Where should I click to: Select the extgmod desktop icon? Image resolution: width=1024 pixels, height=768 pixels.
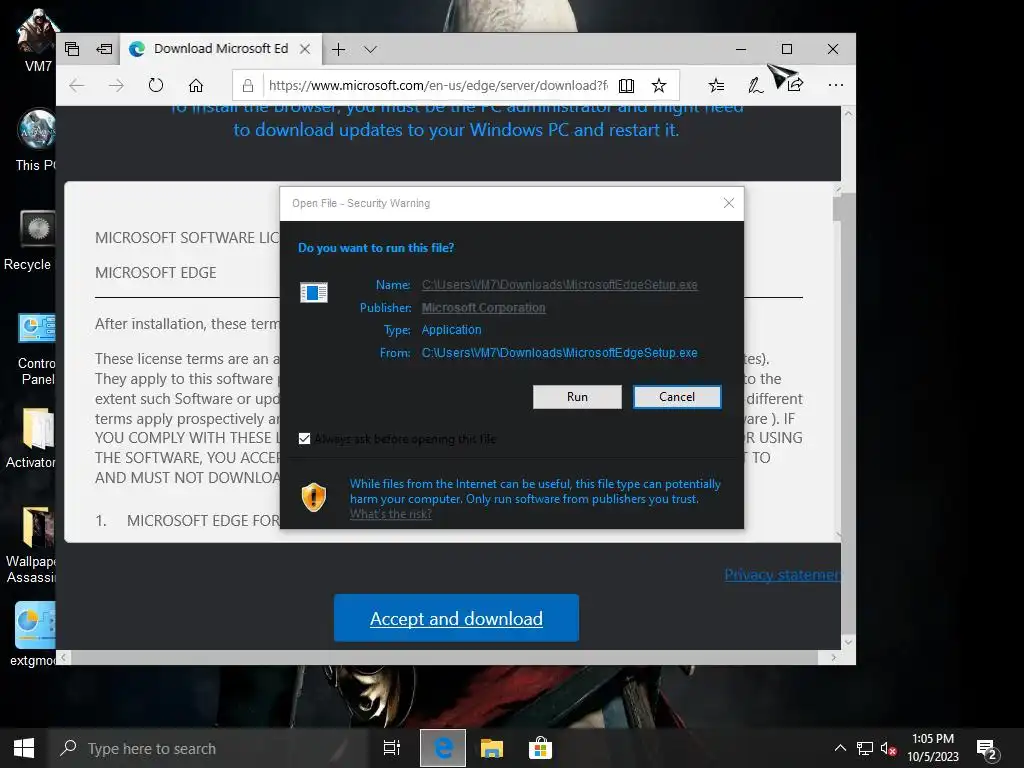click(33, 635)
